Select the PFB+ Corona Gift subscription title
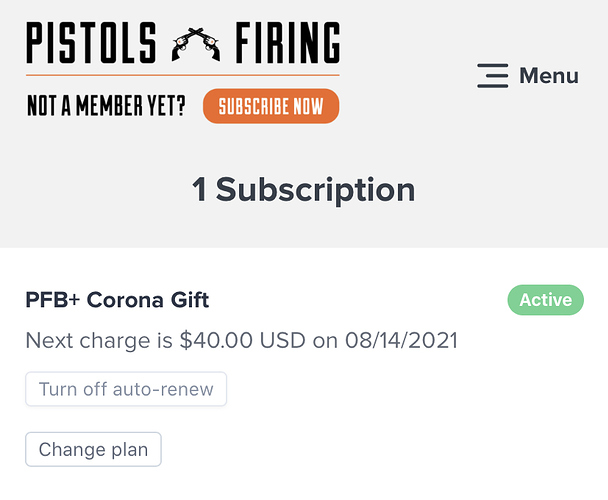Viewport: 608px width, 500px height. coord(117,300)
